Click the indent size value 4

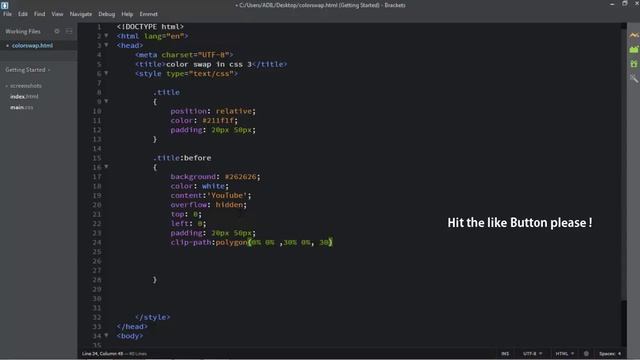click(619, 353)
